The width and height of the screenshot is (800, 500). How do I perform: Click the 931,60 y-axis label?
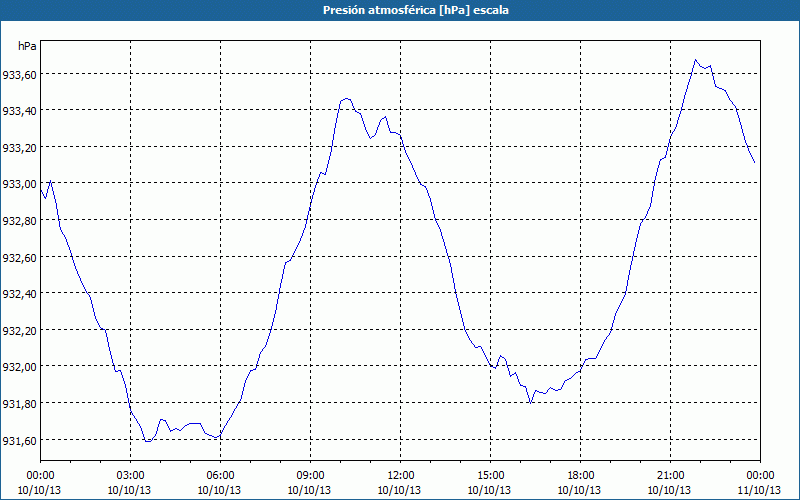click(19, 440)
